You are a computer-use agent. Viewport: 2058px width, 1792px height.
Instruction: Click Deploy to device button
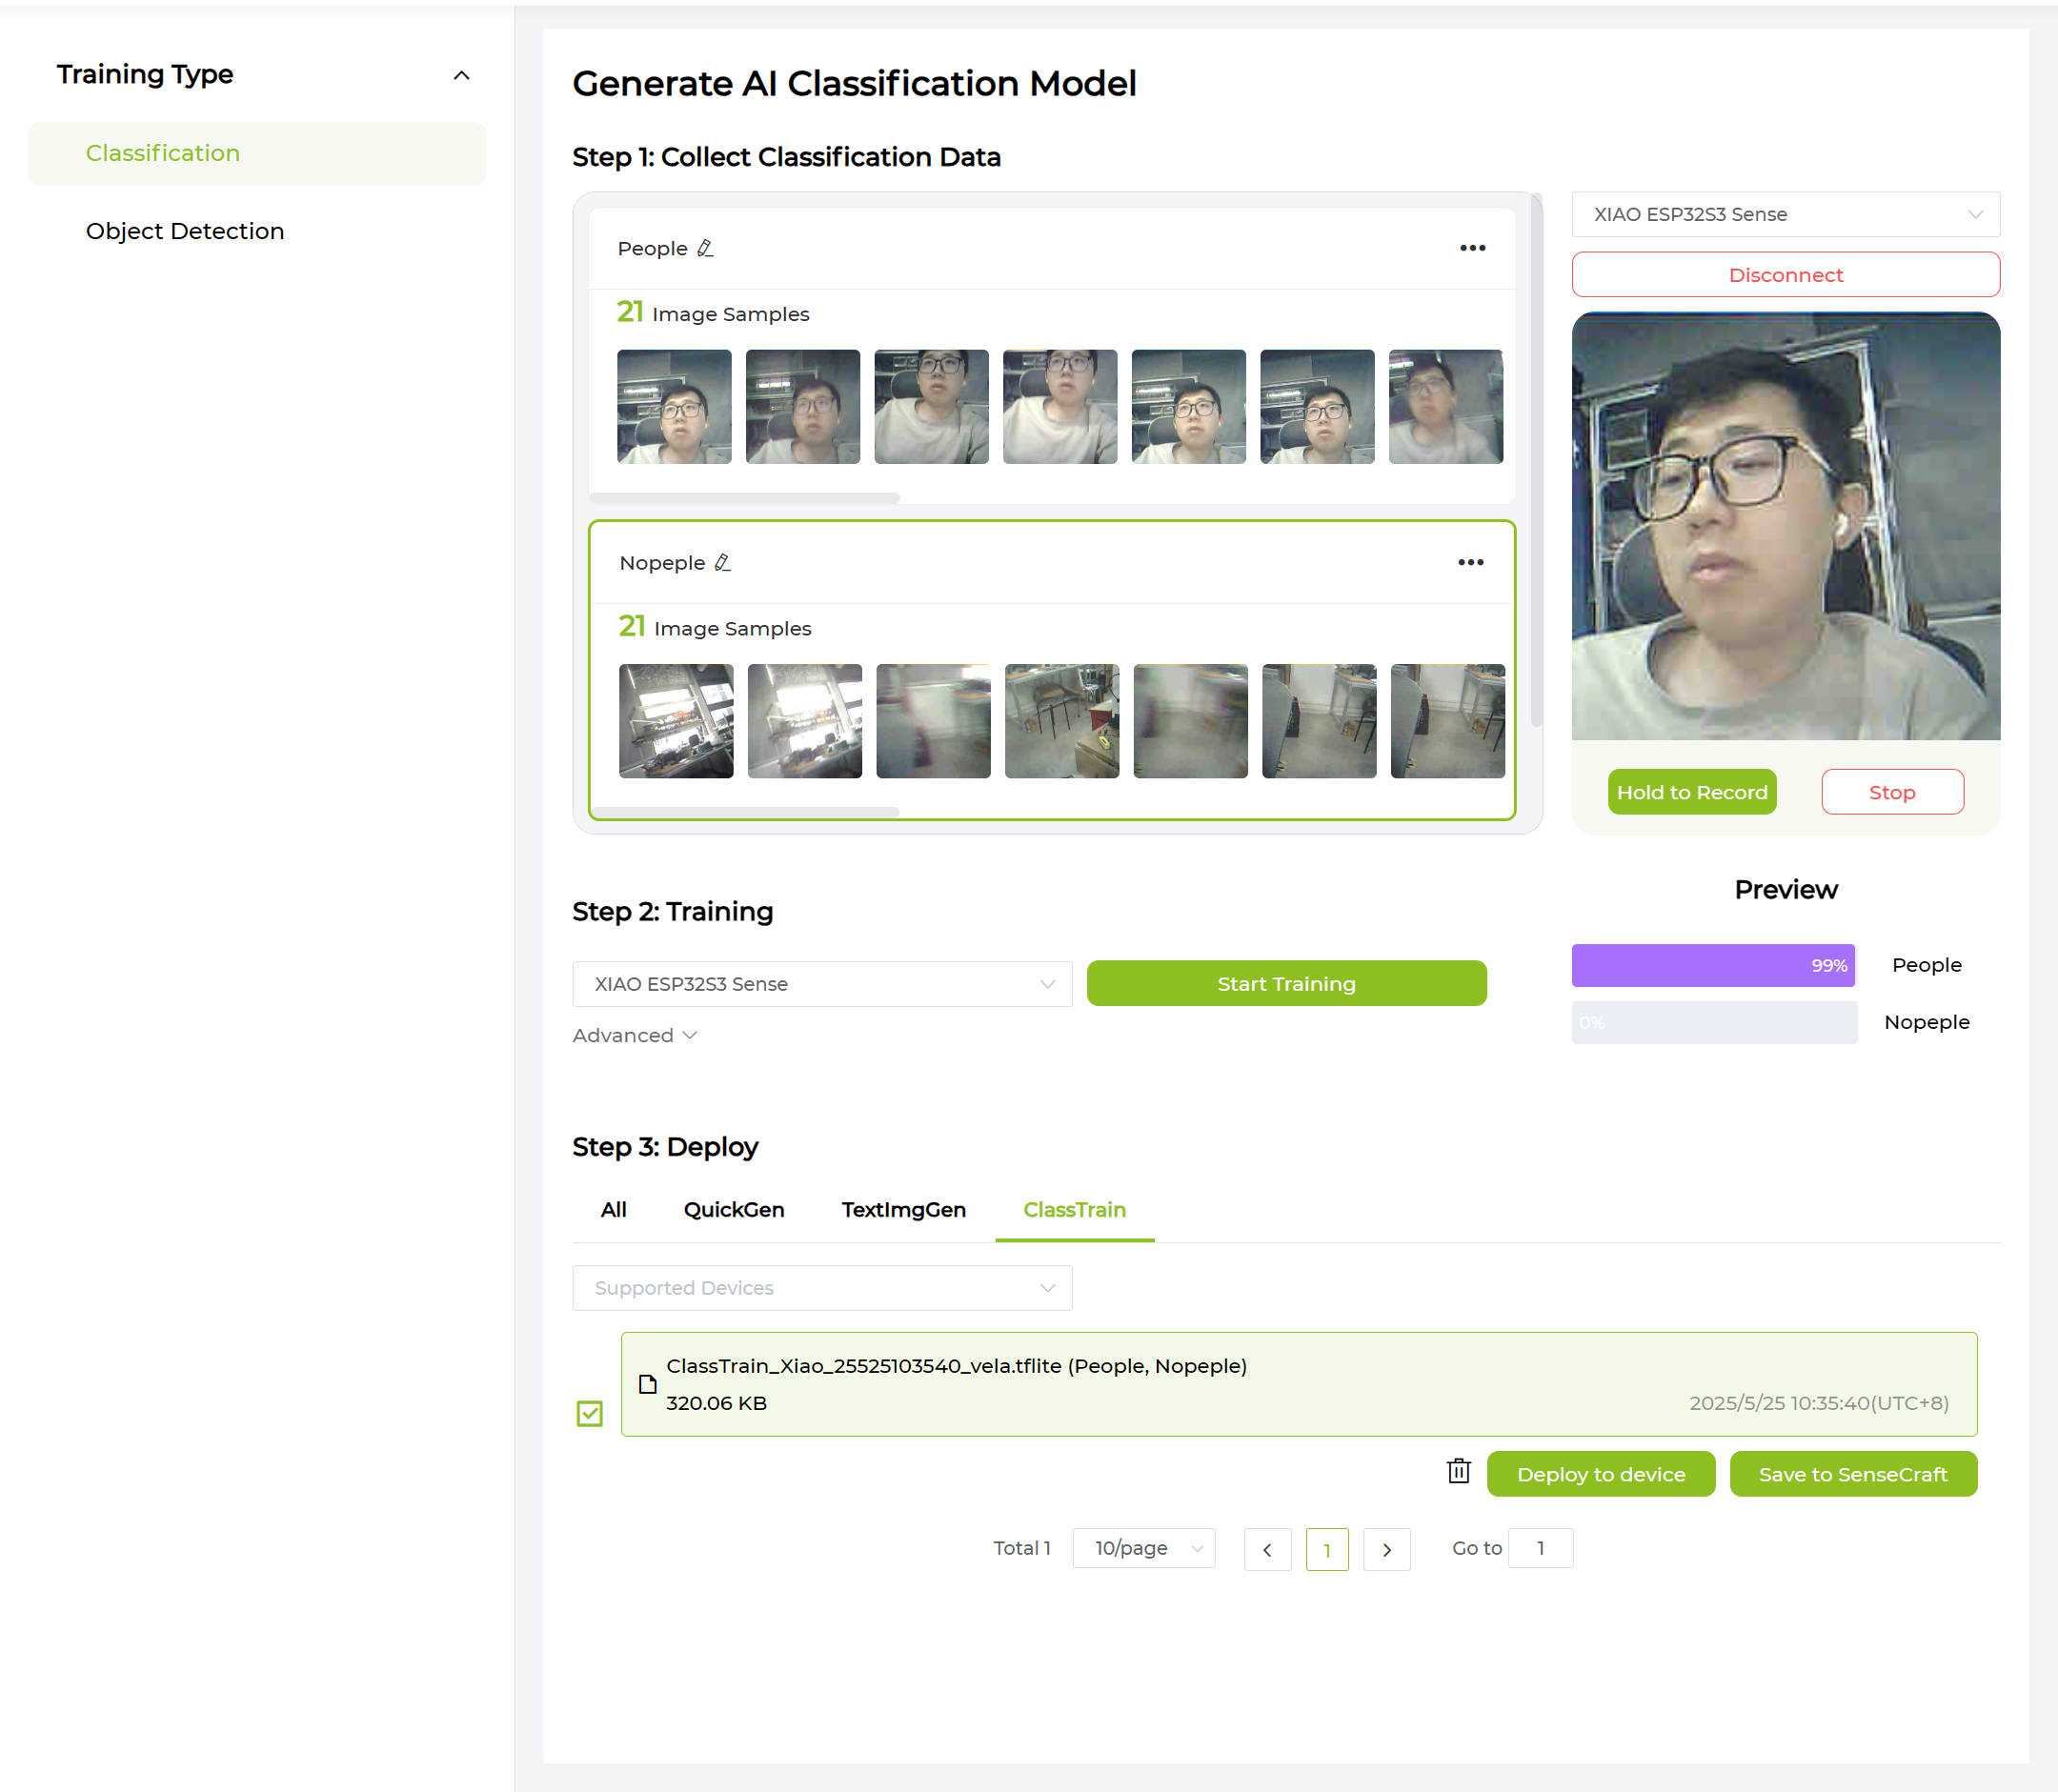[1600, 1474]
